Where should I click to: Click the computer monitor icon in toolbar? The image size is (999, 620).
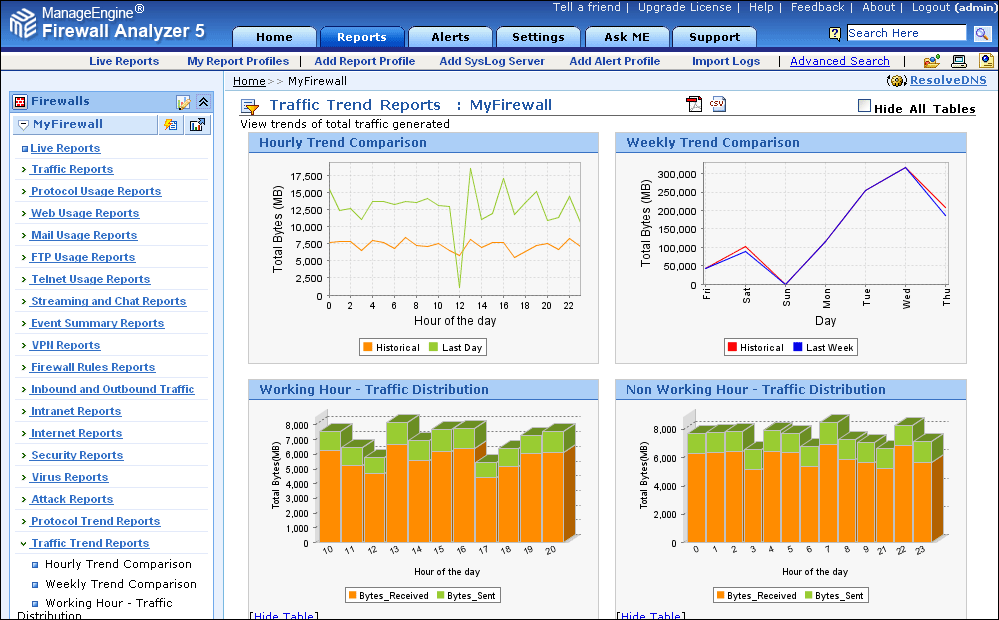coord(958,61)
